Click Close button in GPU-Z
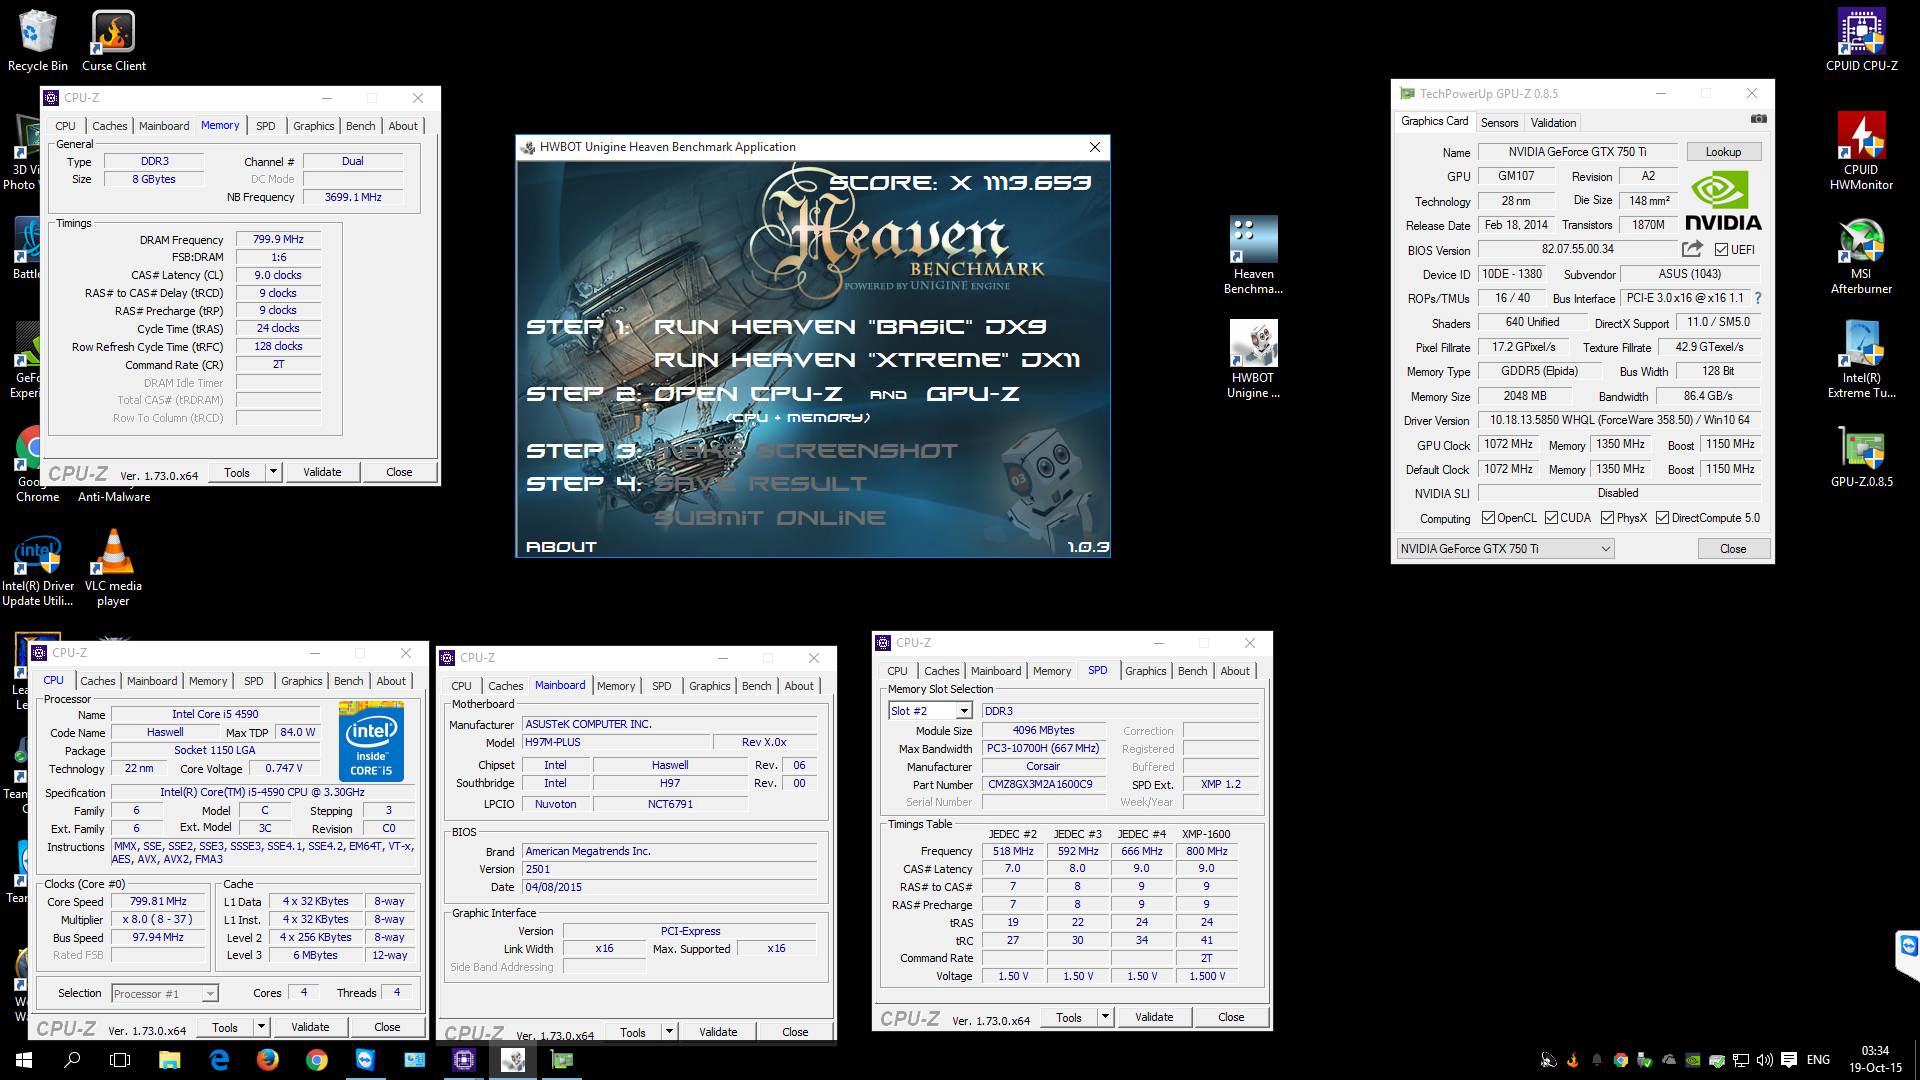The image size is (1920, 1080). pos(1733,549)
